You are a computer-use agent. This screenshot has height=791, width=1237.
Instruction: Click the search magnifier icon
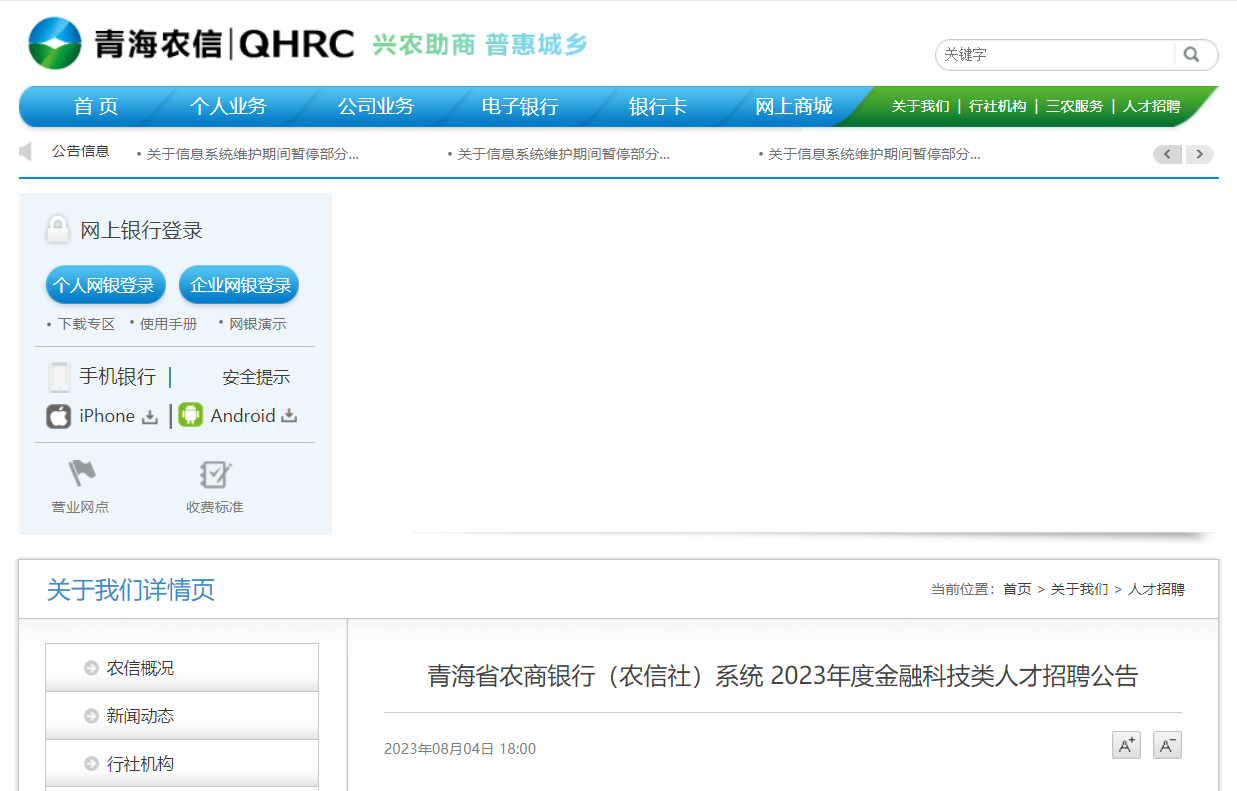tap(1191, 55)
